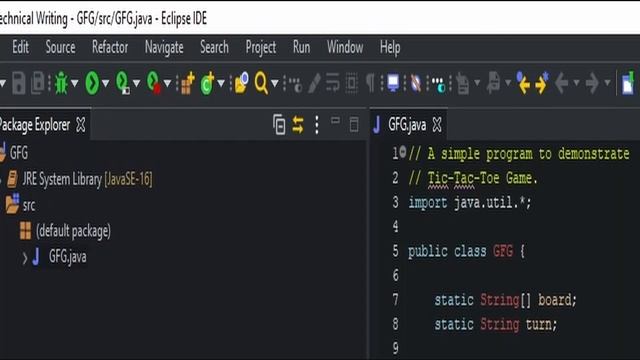Toggle Show Whitespace Characters paragraph icon
The image size is (640, 360).
click(370, 83)
